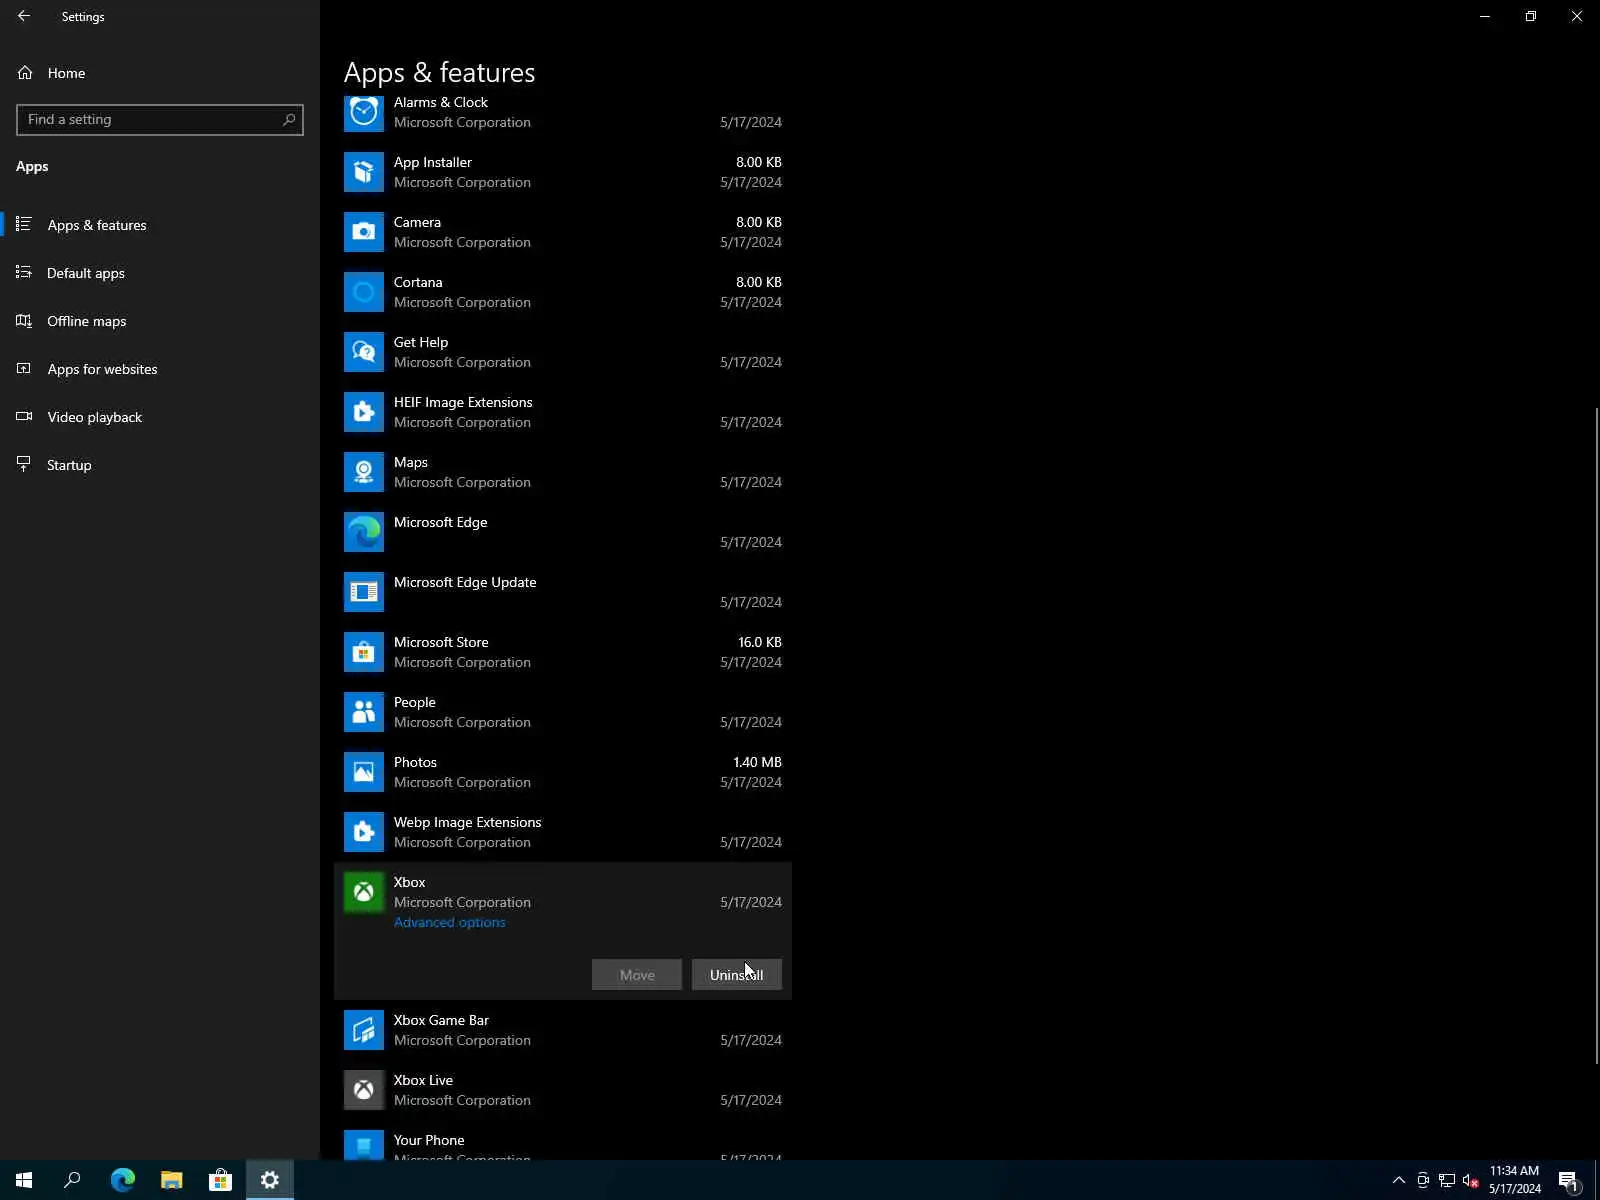Select the Microsoft Store entry name
This screenshot has width=1600, height=1200.
[441, 642]
